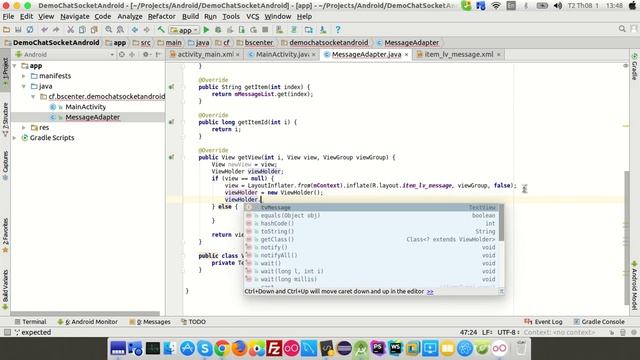This screenshot has width=640, height=360.
Task: Open the TODO tool window
Action: coord(193,322)
